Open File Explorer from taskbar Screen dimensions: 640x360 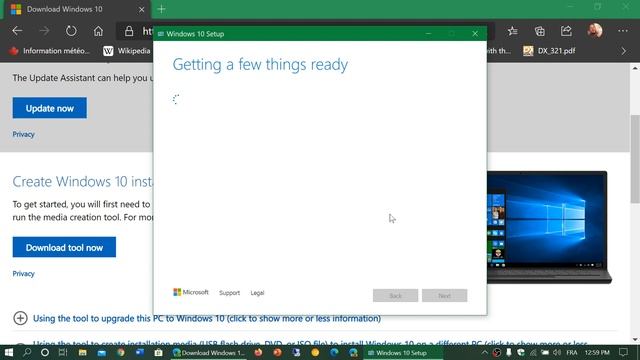click(x=82, y=353)
